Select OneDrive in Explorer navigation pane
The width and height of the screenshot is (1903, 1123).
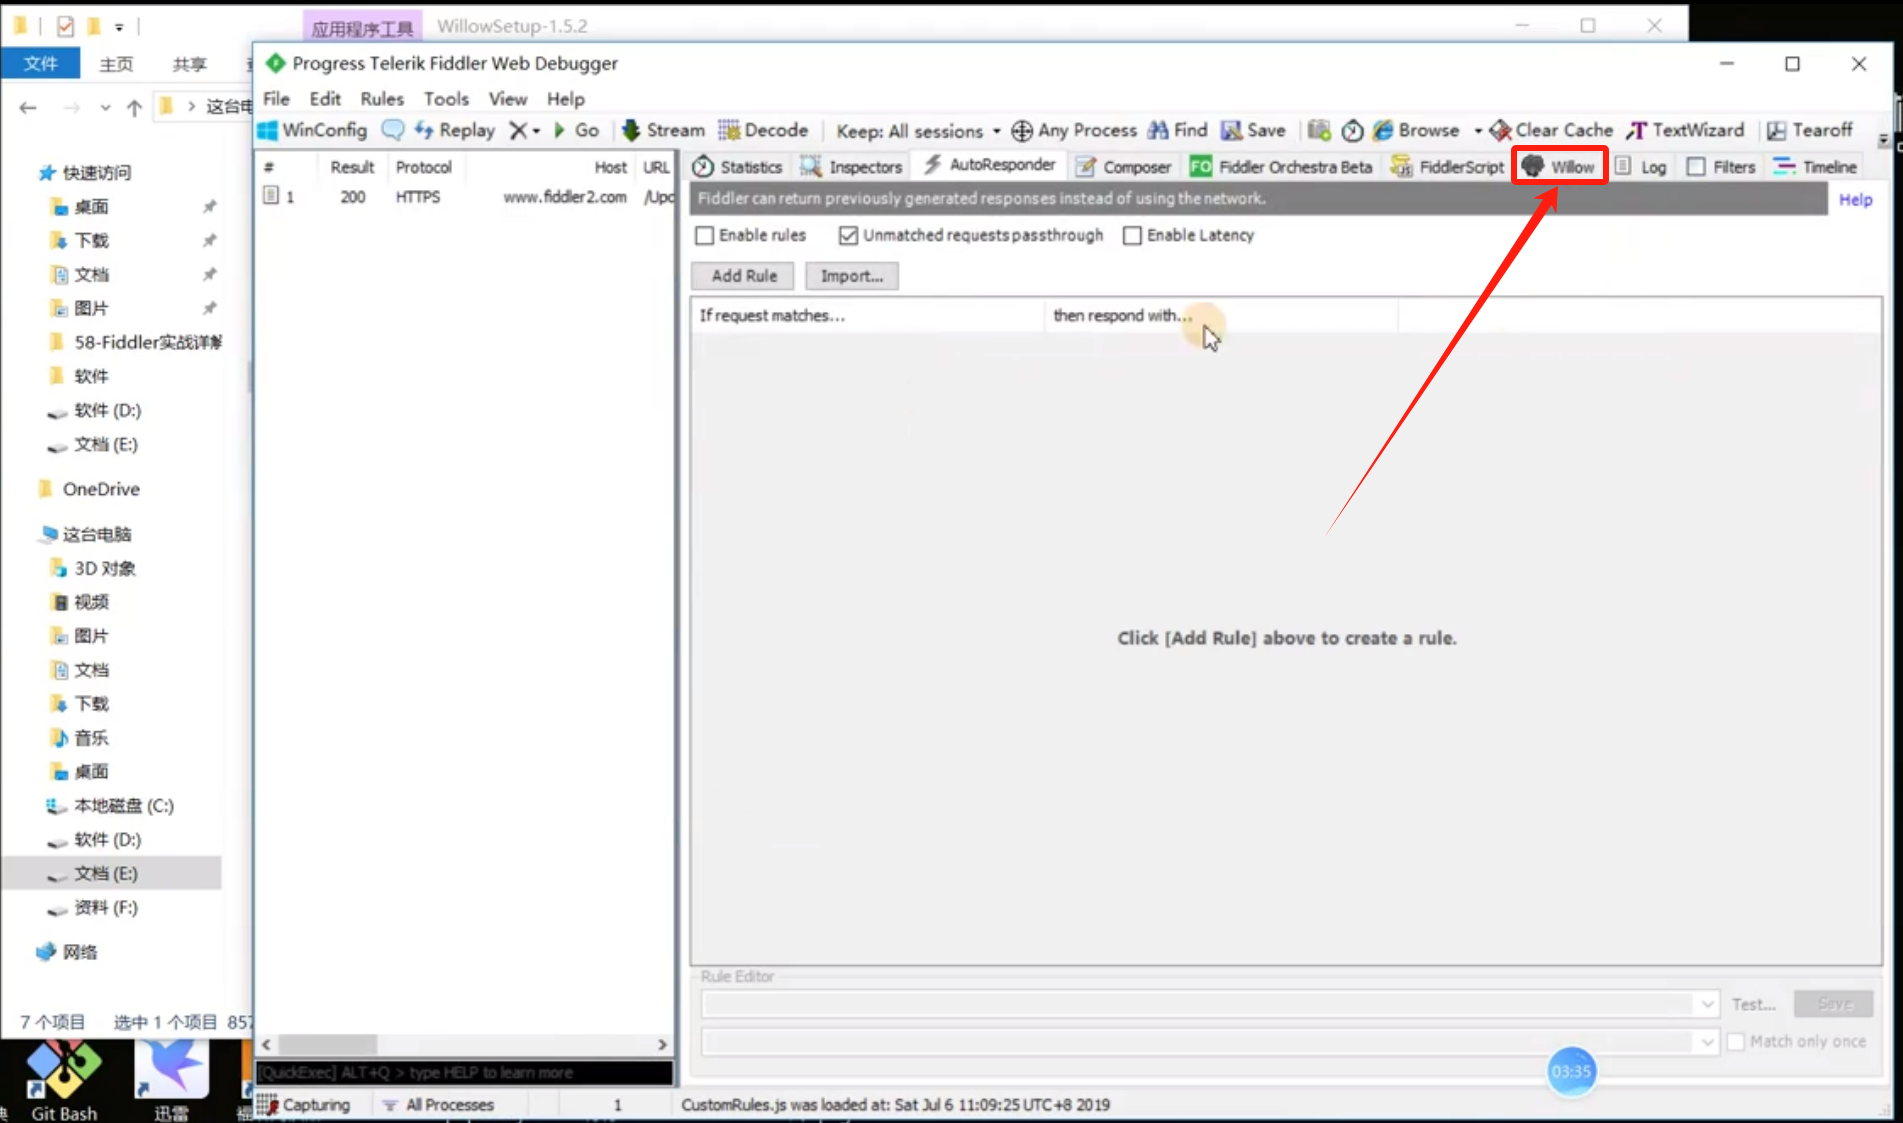pos(101,489)
